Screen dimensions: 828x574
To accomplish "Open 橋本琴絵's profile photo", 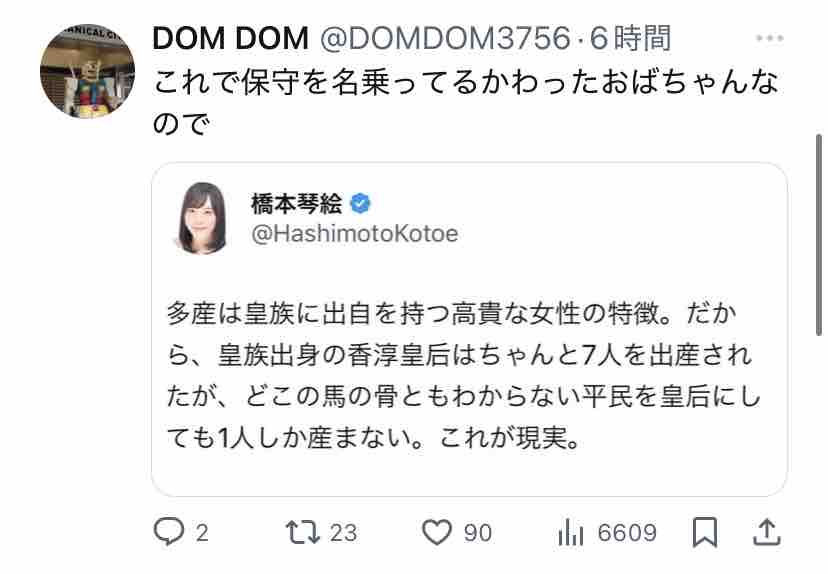I will pos(201,218).
